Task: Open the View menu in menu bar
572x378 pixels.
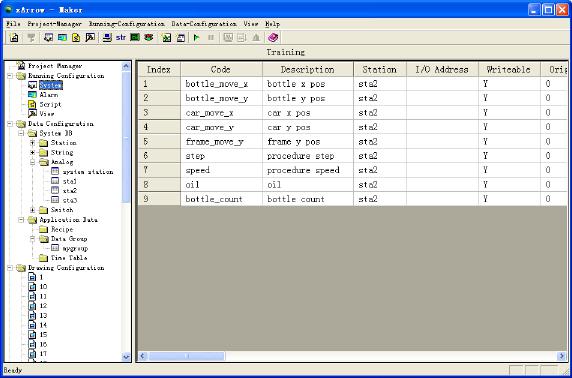Action: click(251, 24)
